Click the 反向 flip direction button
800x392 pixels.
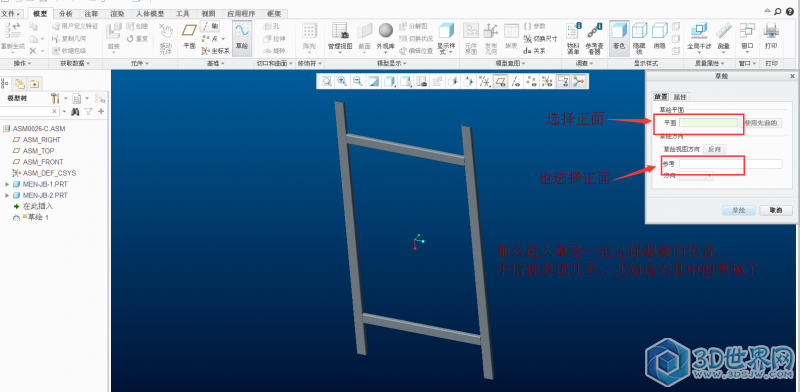click(714, 149)
